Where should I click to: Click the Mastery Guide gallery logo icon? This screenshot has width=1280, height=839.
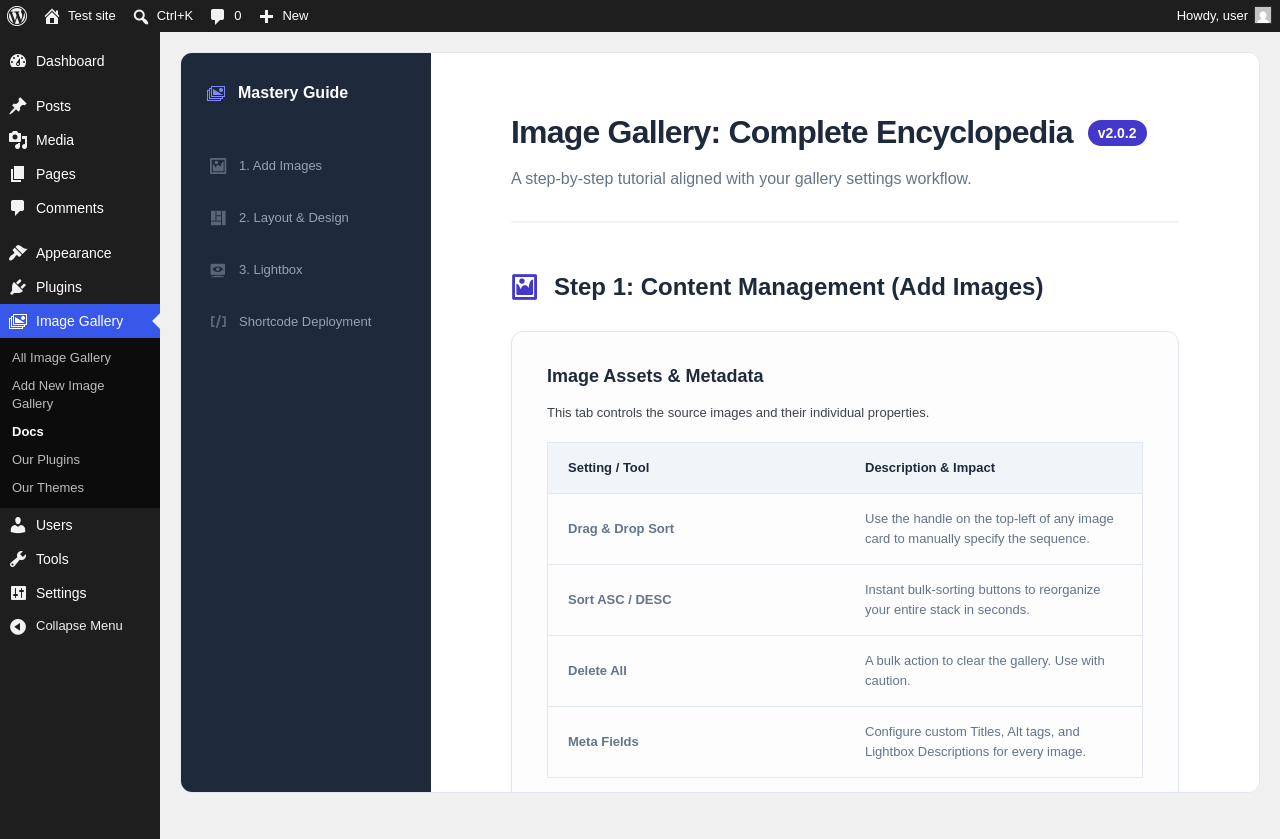click(x=216, y=93)
